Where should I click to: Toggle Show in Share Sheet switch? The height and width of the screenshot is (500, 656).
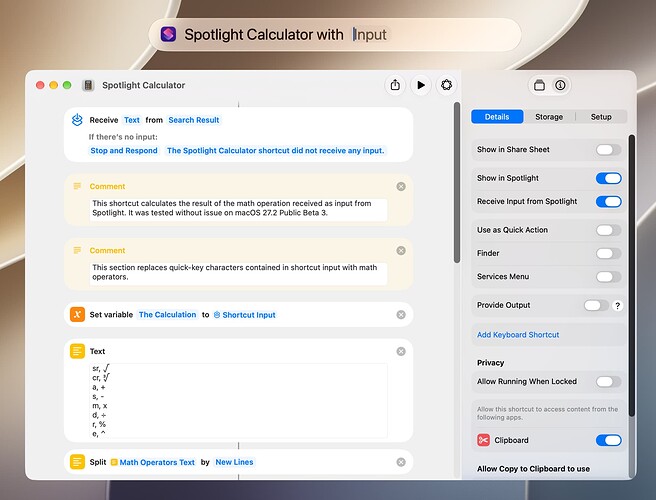tap(608, 150)
